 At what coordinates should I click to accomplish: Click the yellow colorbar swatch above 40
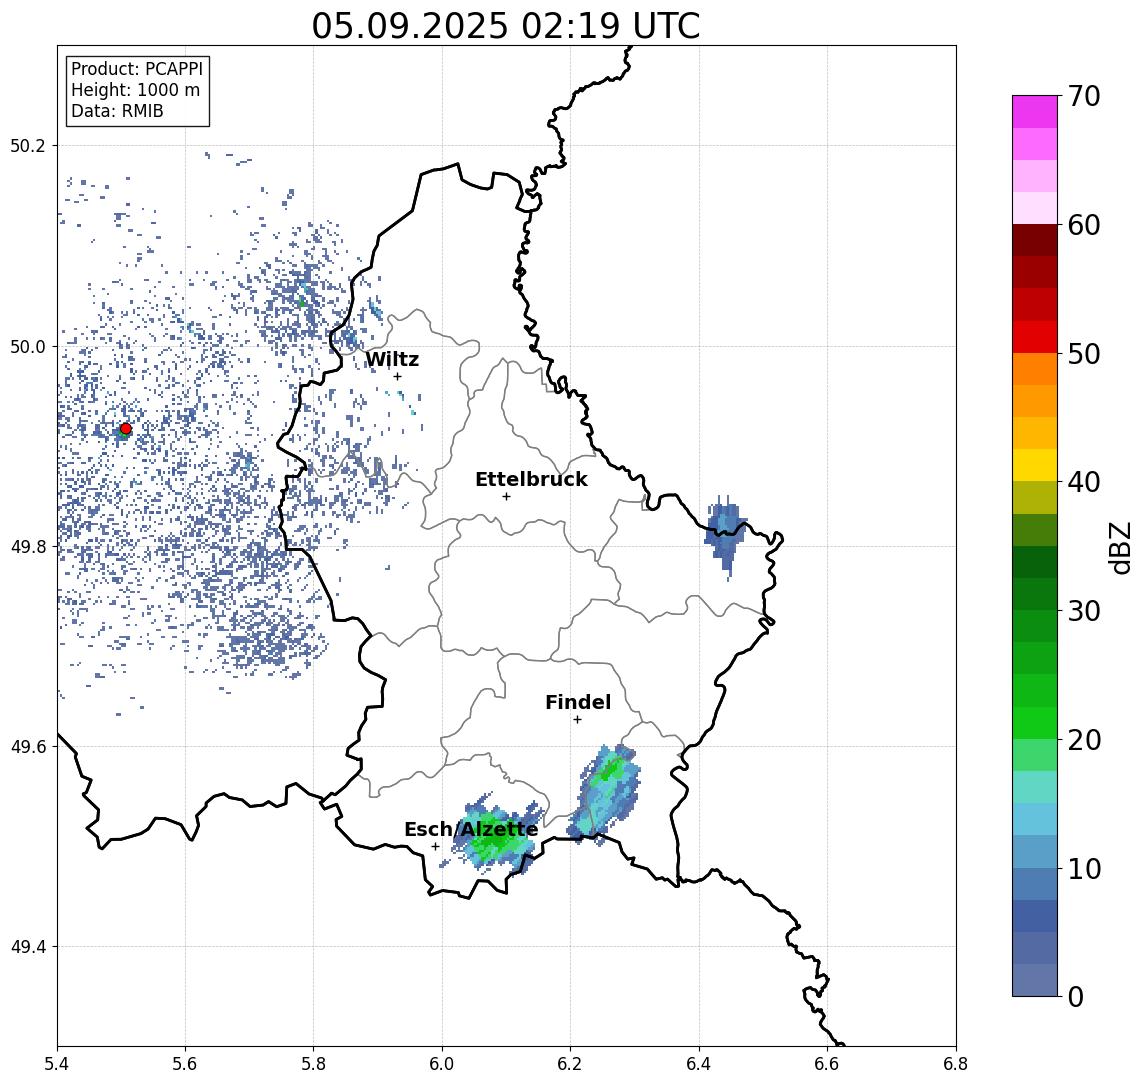[x=1035, y=465]
